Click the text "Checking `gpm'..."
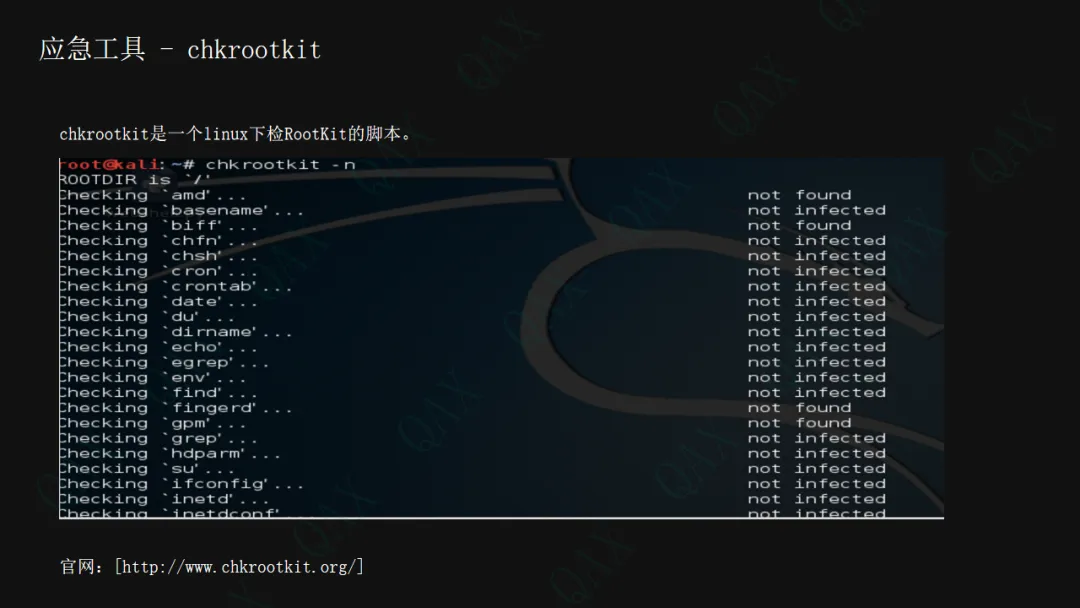The height and width of the screenshot is (608, 1080). [x=152, y=423]
